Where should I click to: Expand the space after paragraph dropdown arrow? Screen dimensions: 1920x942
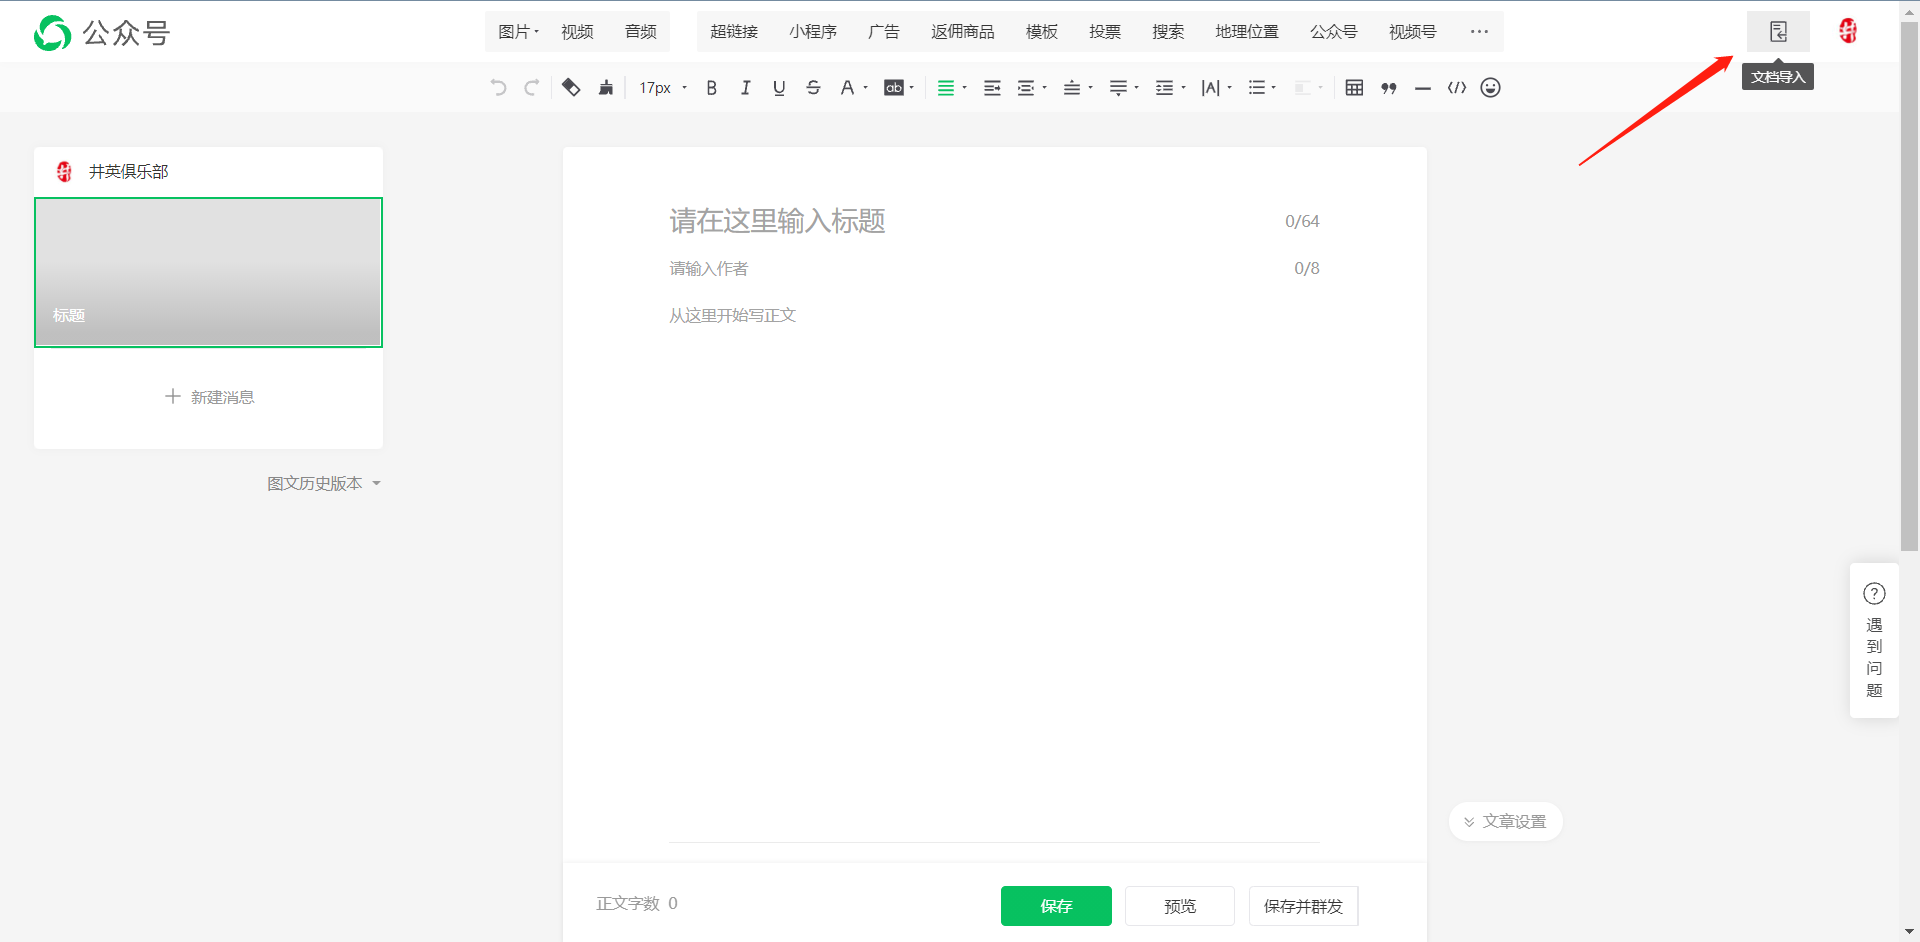tap(1137, 88)
